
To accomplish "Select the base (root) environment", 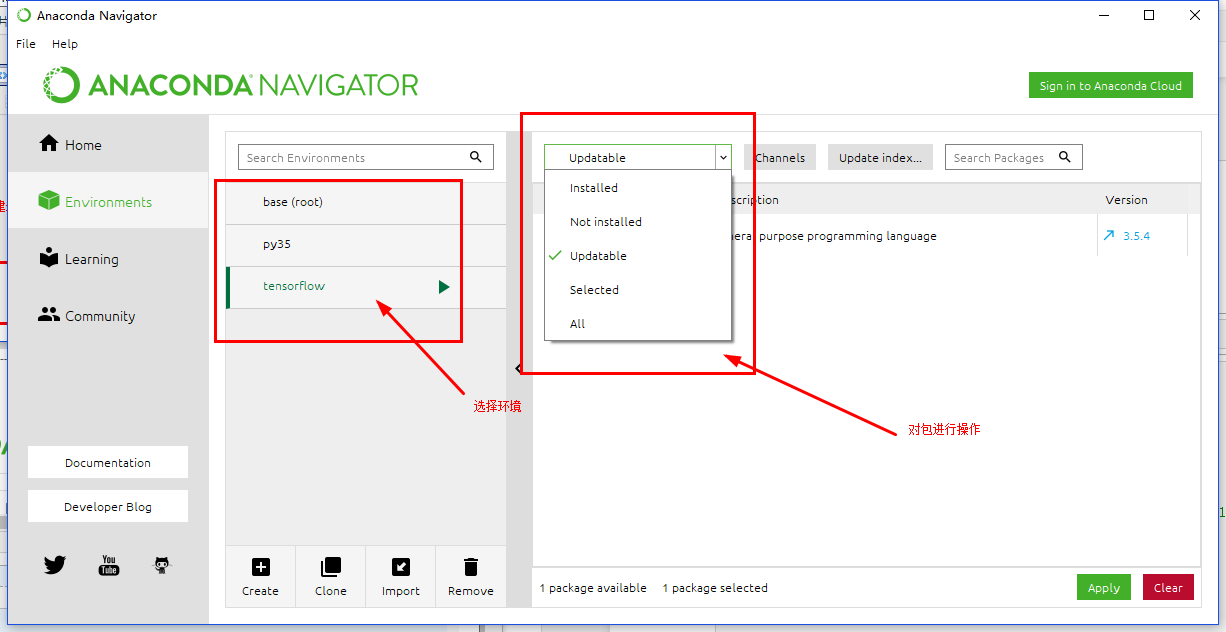I will click(366, 202).
